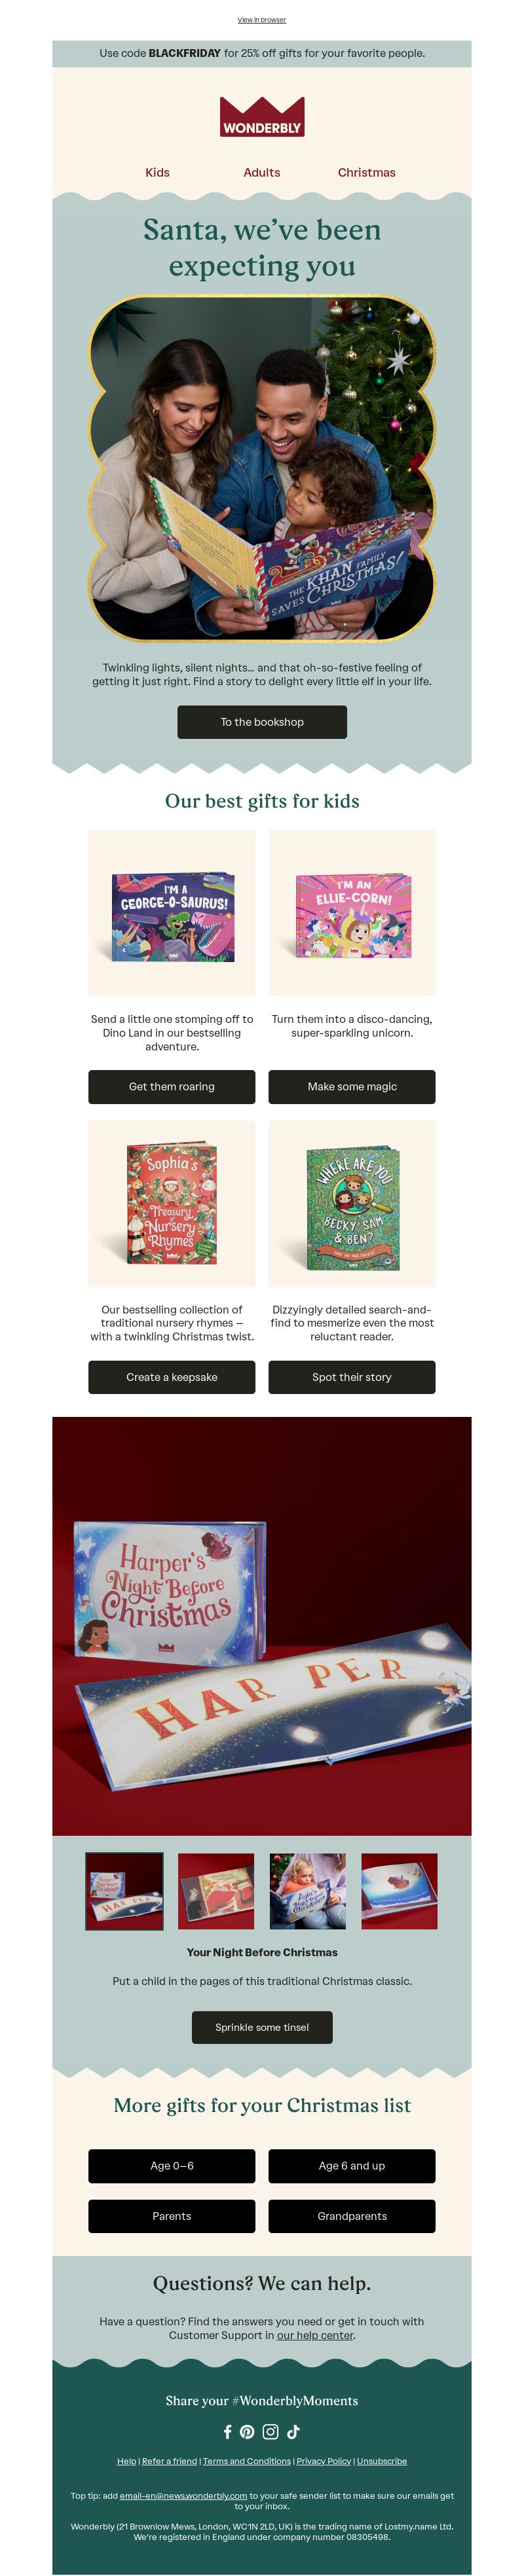Choose the Age 0–6 category button
The image size is (524, 2576).
pyautogui.click(x=172, y=2166)
